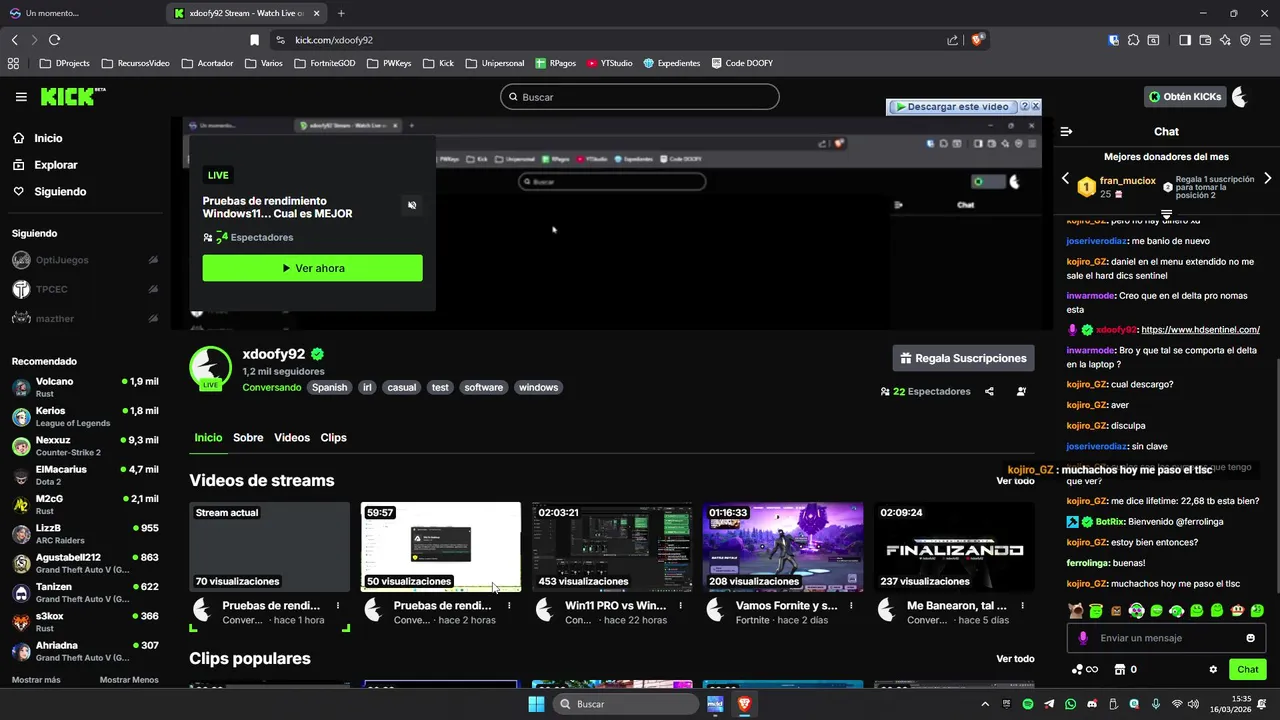Click Ver todo next to Videos de streams

pyautogui.click(x=1015, y=481)
